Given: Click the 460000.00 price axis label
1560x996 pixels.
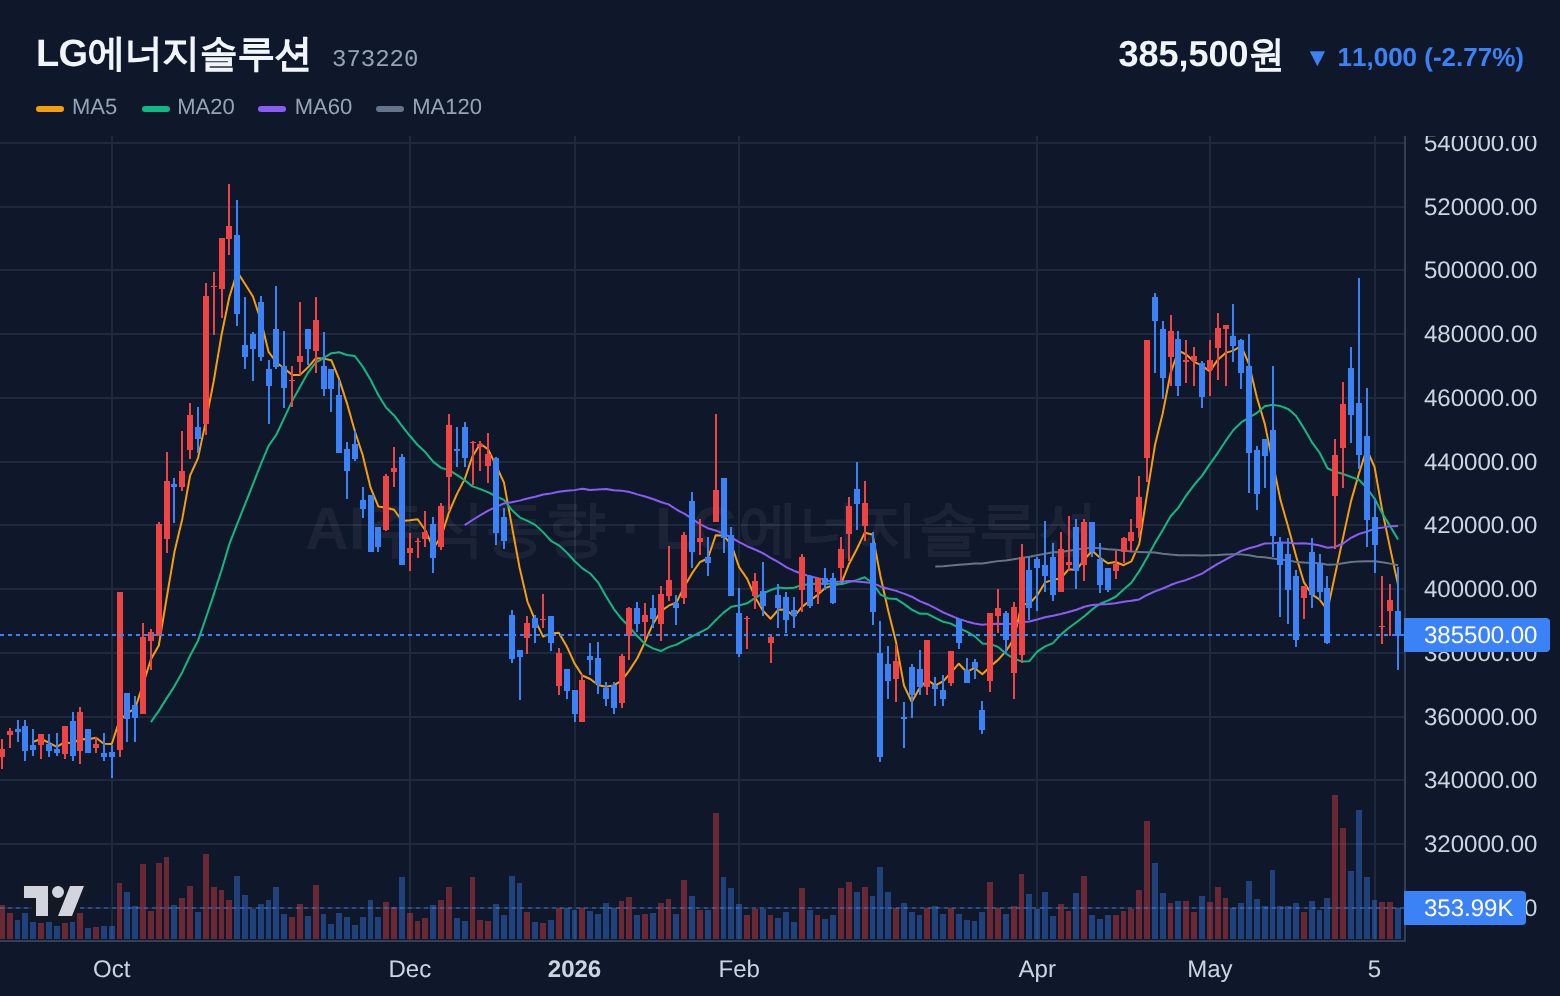Looking at the screenshot, I should [1480, 398].
